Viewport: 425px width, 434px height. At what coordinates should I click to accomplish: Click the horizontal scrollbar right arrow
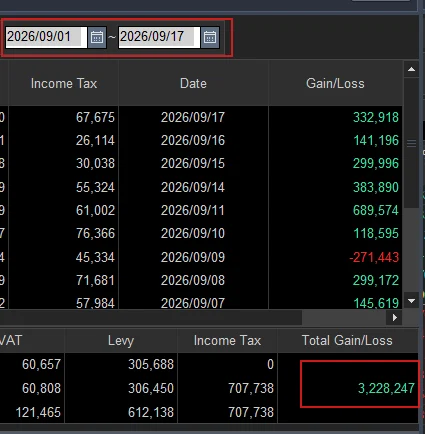395,318
